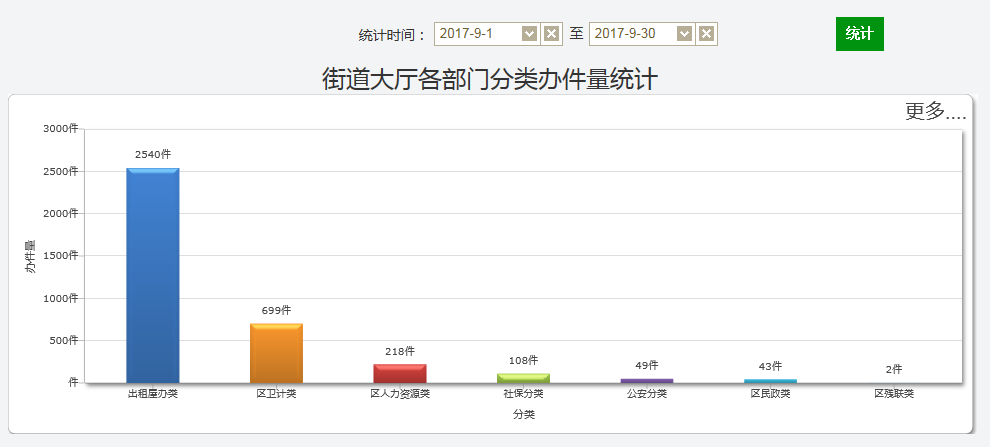Screen dimensions: 990x447
Task: Click the 区人力资源类 axis label
Action: 400,394
